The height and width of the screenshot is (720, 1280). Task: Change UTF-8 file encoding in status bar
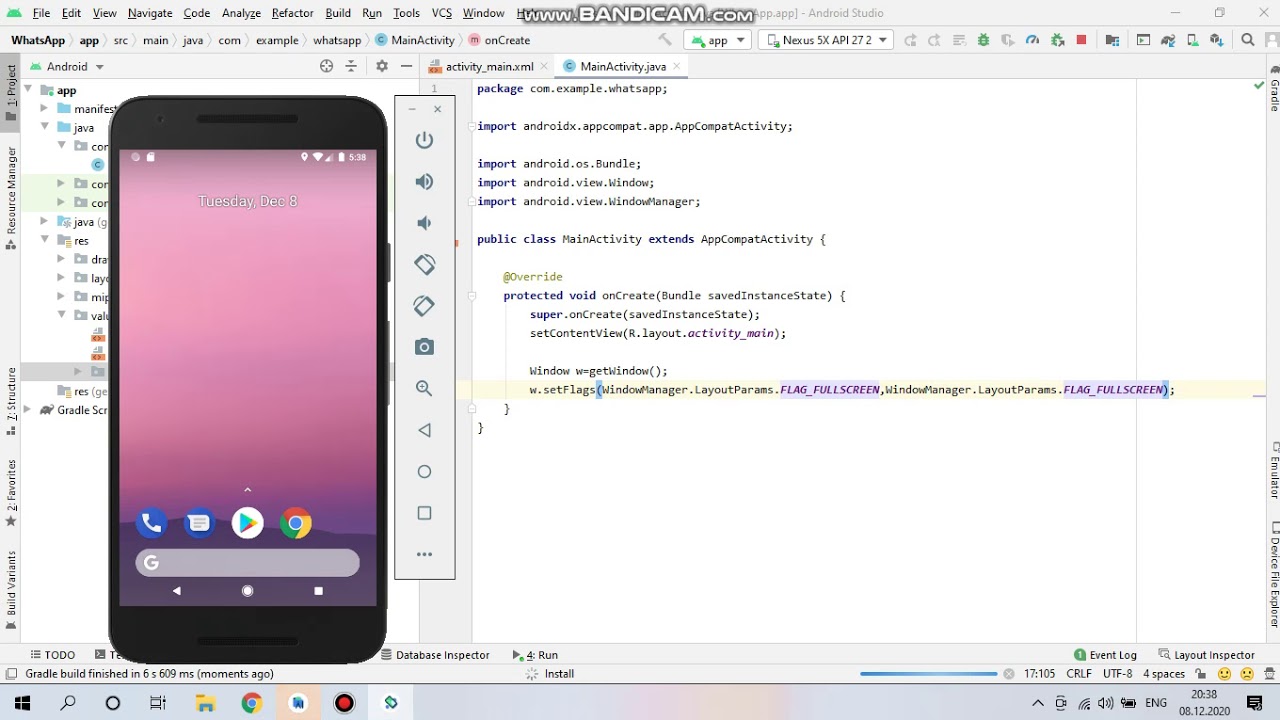(1117, 674)
